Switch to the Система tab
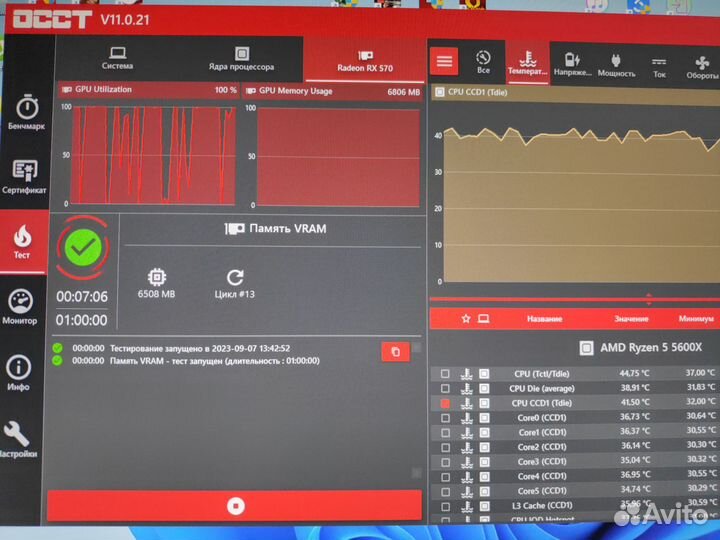The image size is (720, 540). [x=118, y=58]
